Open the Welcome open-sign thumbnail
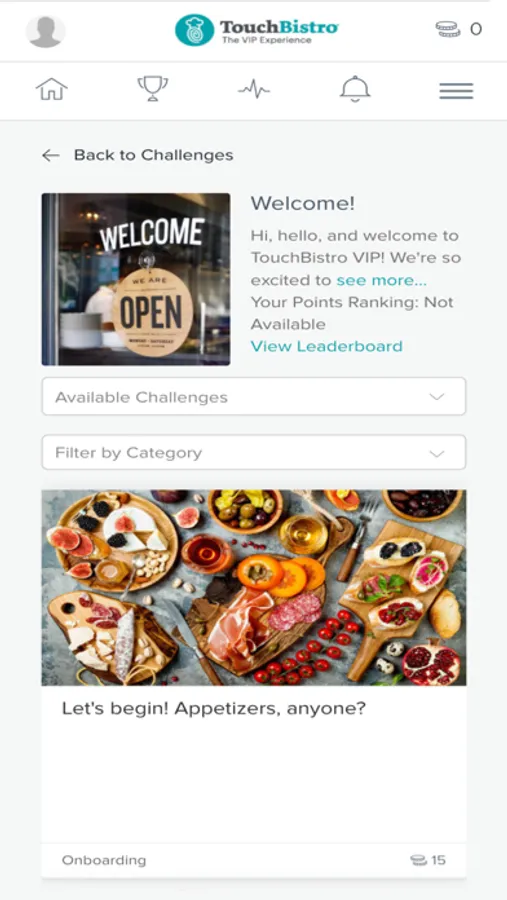507x900 pixels. [x=136, y=279]
